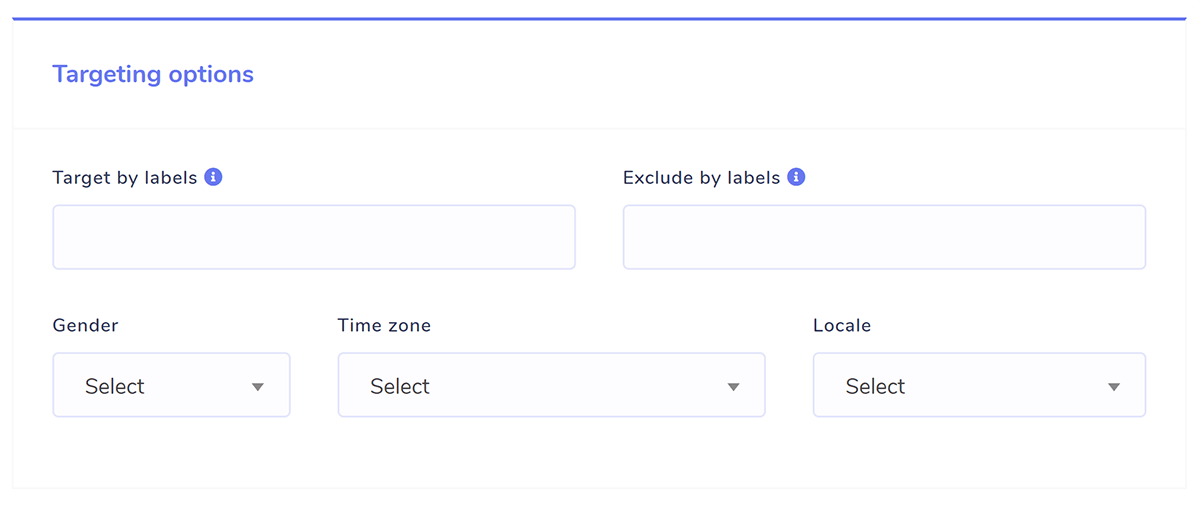Click the Exclude by labels label text
The image size is (1200, 506).
(x=701, y=178)
